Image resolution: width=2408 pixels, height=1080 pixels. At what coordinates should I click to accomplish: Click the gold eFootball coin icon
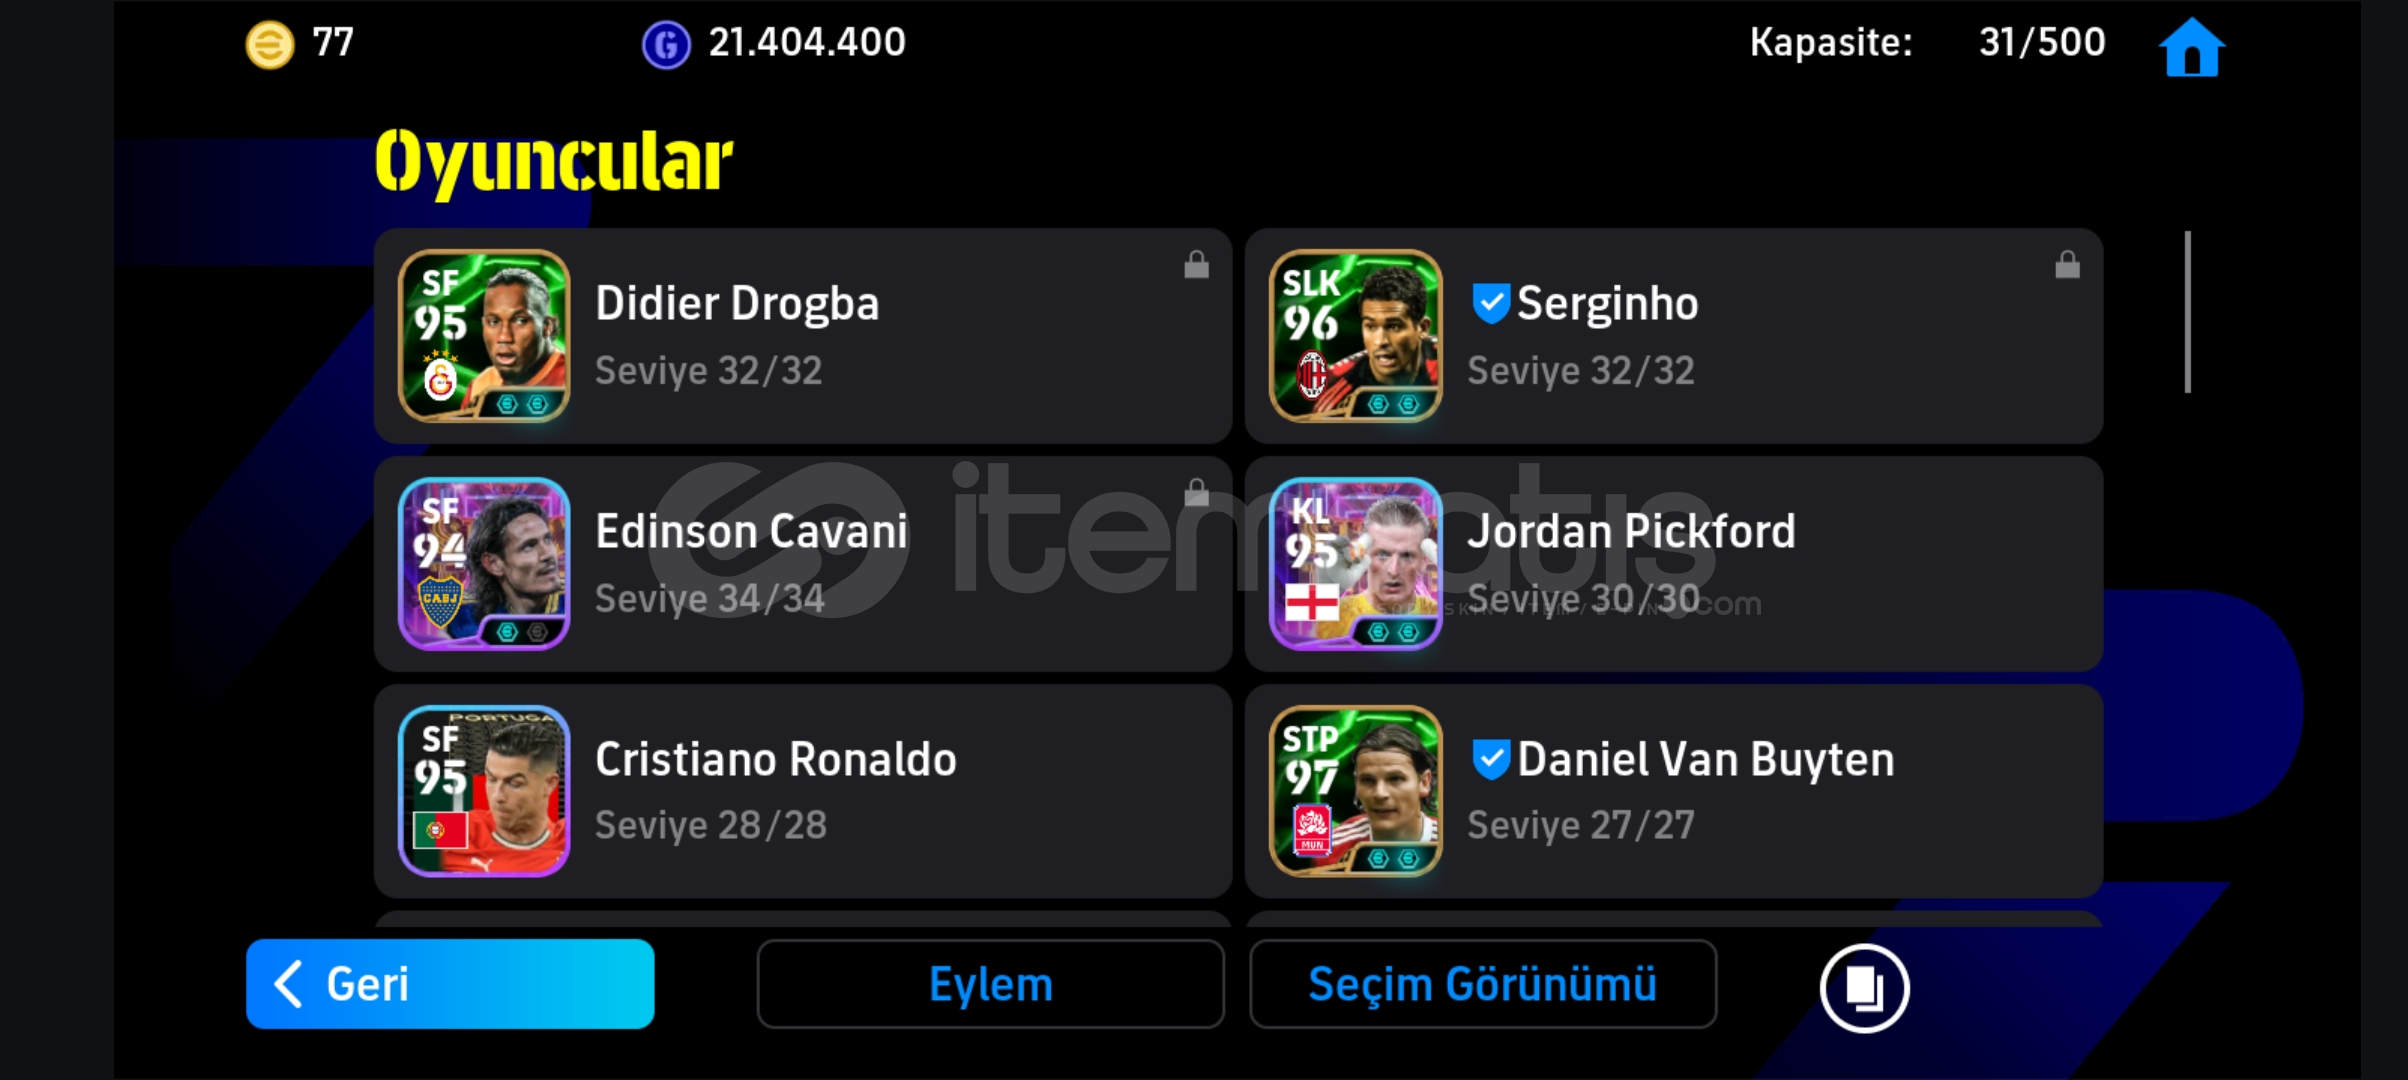[x=270, y=45]
